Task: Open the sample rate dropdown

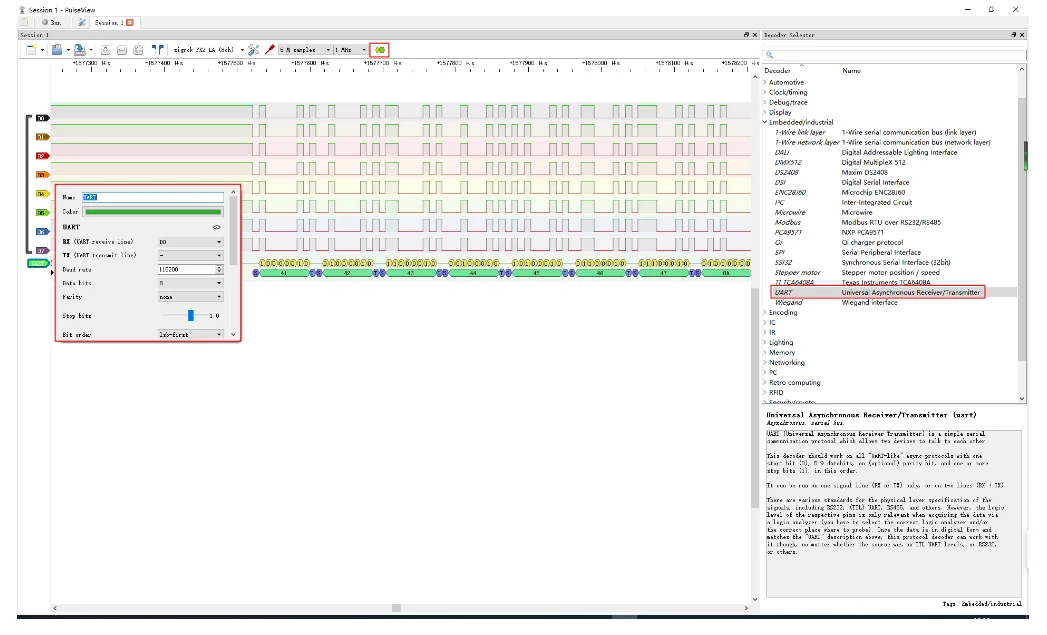Action: pos(351,50)
